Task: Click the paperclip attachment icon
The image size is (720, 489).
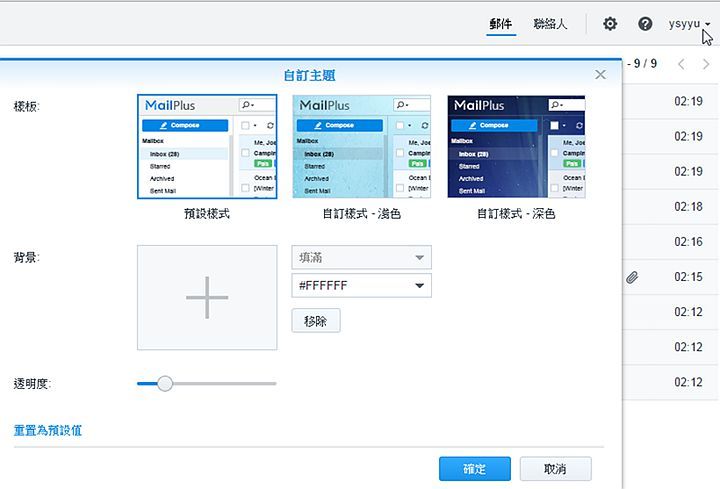Action: pyautogui.click(x=632, y=277)
